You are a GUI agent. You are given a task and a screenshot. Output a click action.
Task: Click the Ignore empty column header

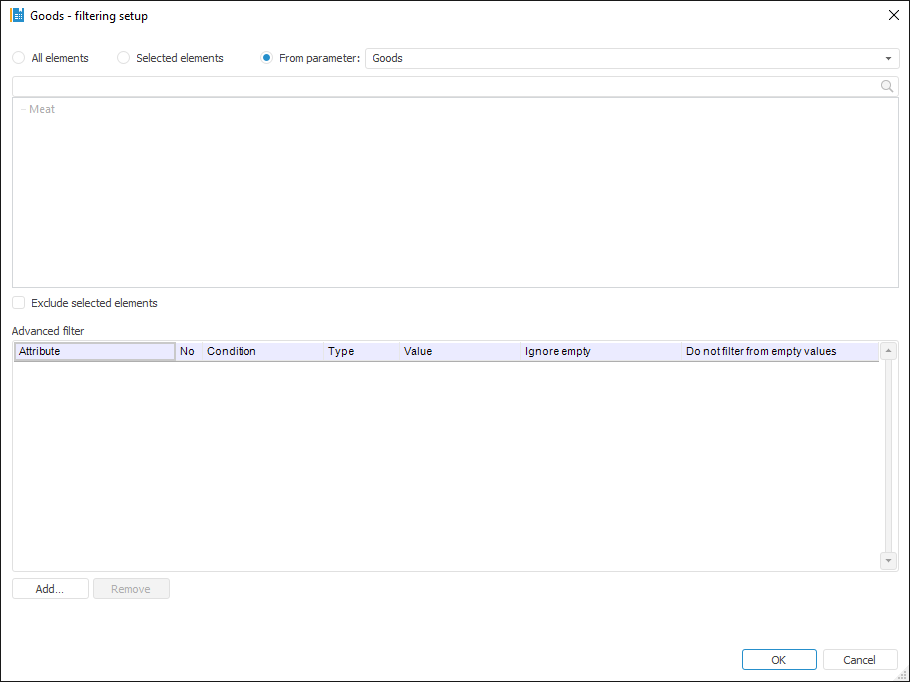[x=600, y=352]
